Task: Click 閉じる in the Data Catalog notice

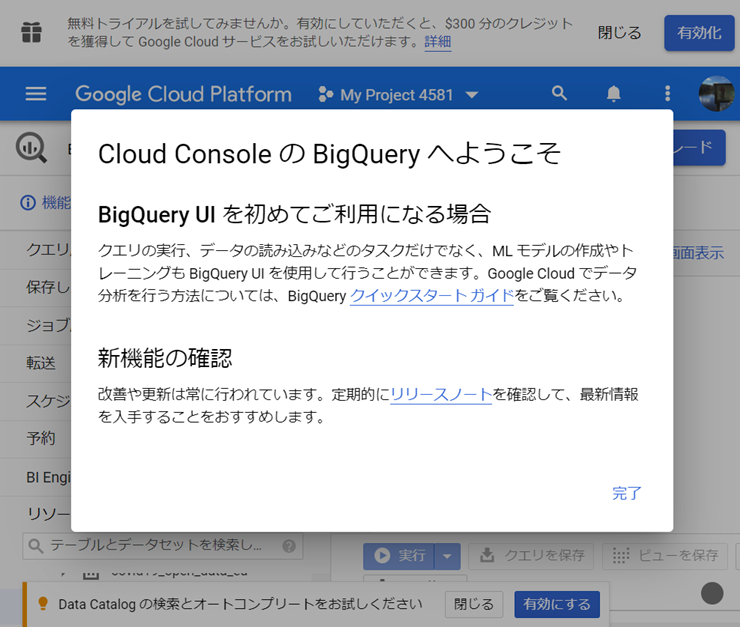Action: [473, 604]
